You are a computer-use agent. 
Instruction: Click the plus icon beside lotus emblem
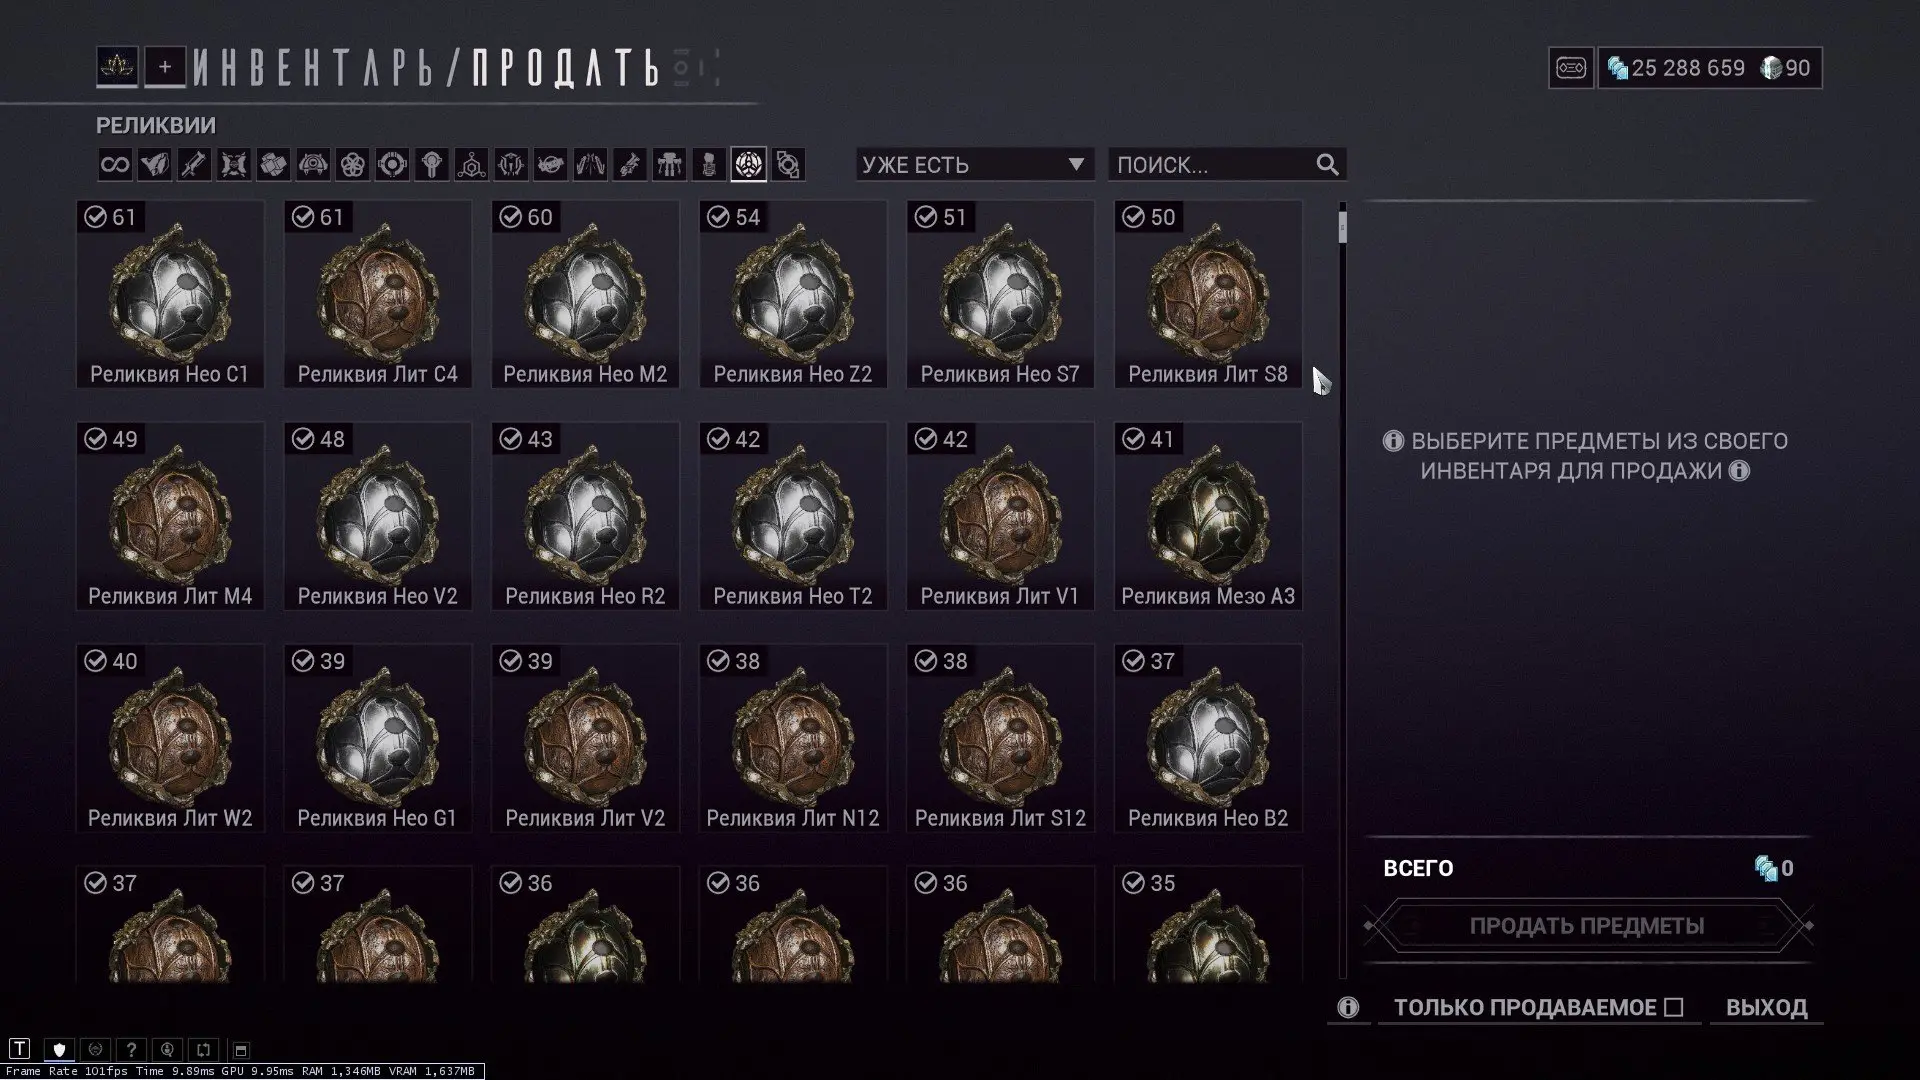[x=165, y=67]
